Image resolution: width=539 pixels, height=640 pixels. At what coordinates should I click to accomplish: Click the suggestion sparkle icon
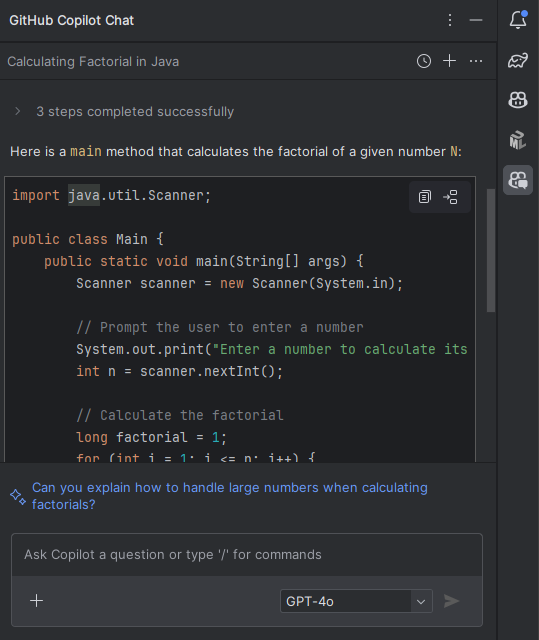pos(18,497)
